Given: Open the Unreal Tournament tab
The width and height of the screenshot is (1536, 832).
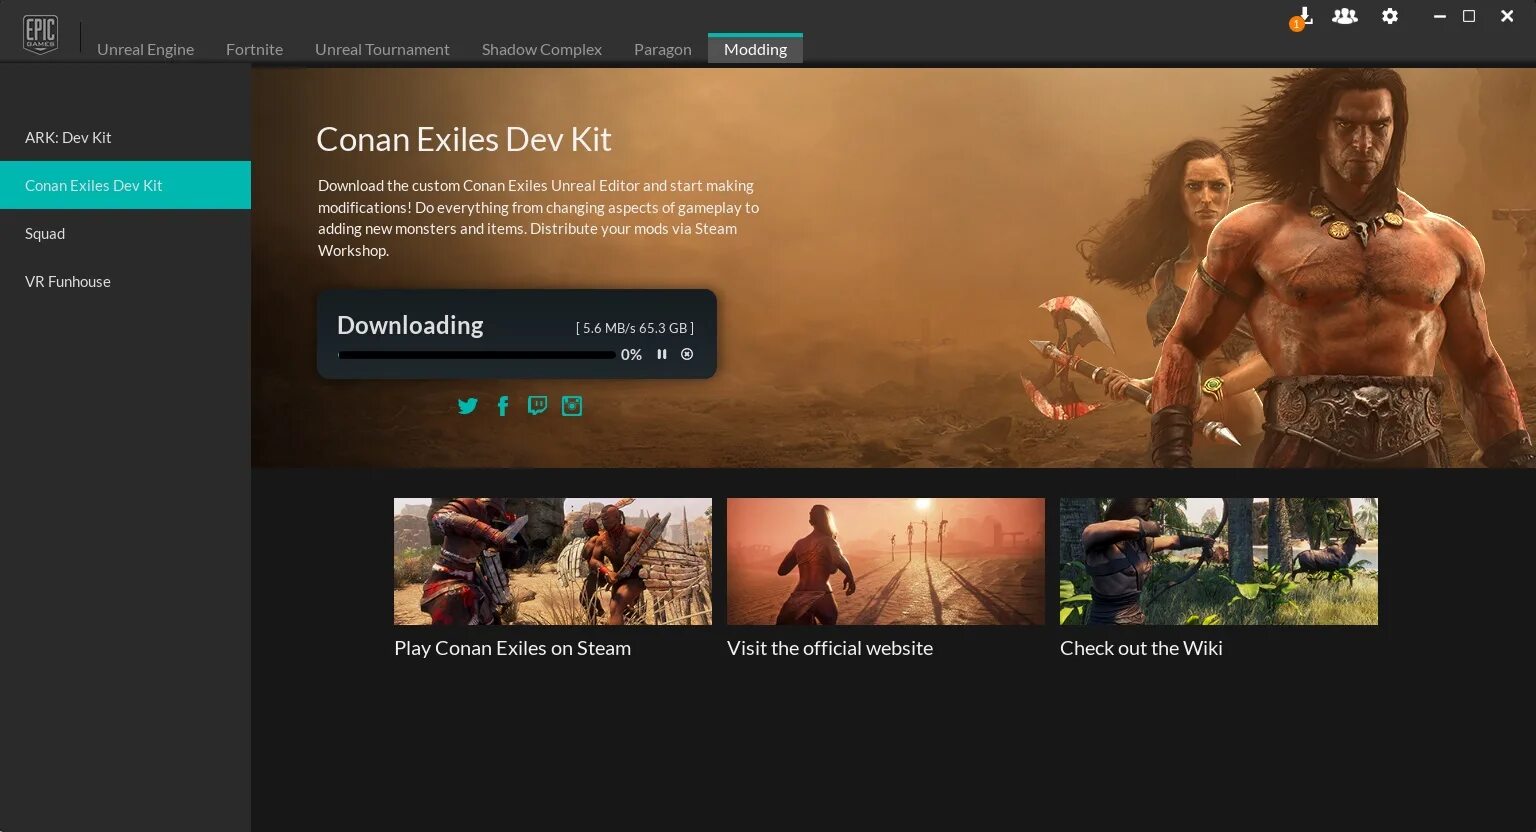Looking at the screenshot, I should click(382, 49).
